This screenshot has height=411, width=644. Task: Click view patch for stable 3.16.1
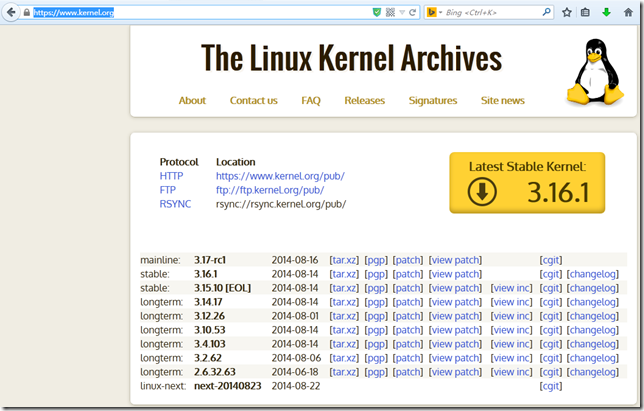point(455,274)
